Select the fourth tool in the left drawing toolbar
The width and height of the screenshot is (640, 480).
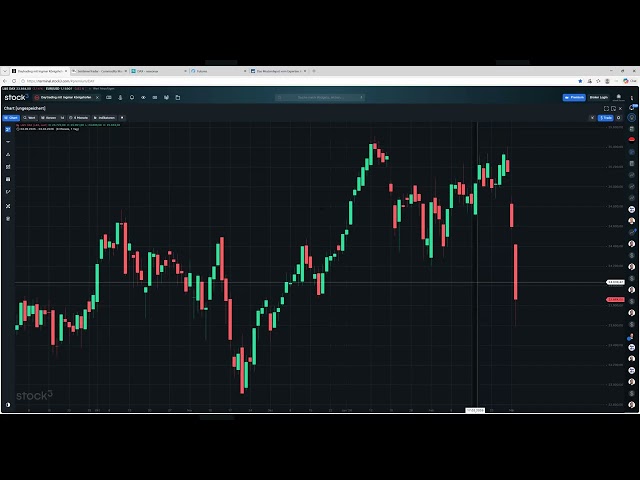coord(8,167)
